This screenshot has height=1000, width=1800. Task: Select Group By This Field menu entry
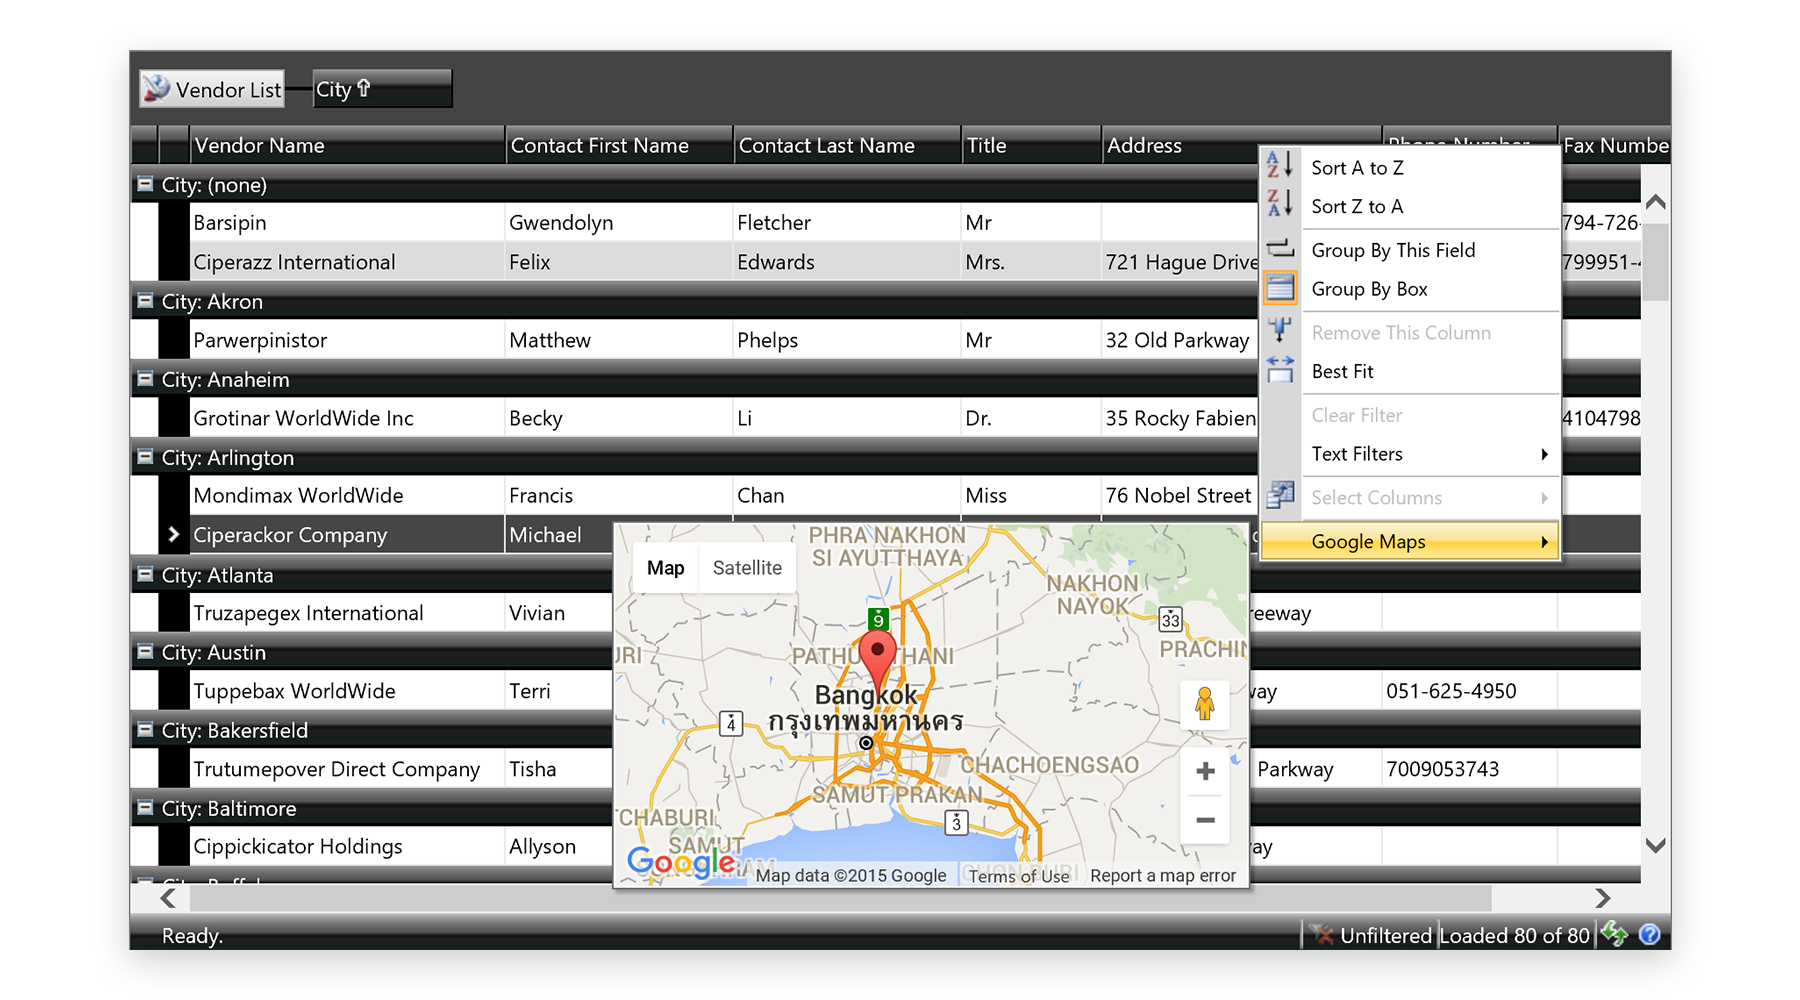point(1392,250)
